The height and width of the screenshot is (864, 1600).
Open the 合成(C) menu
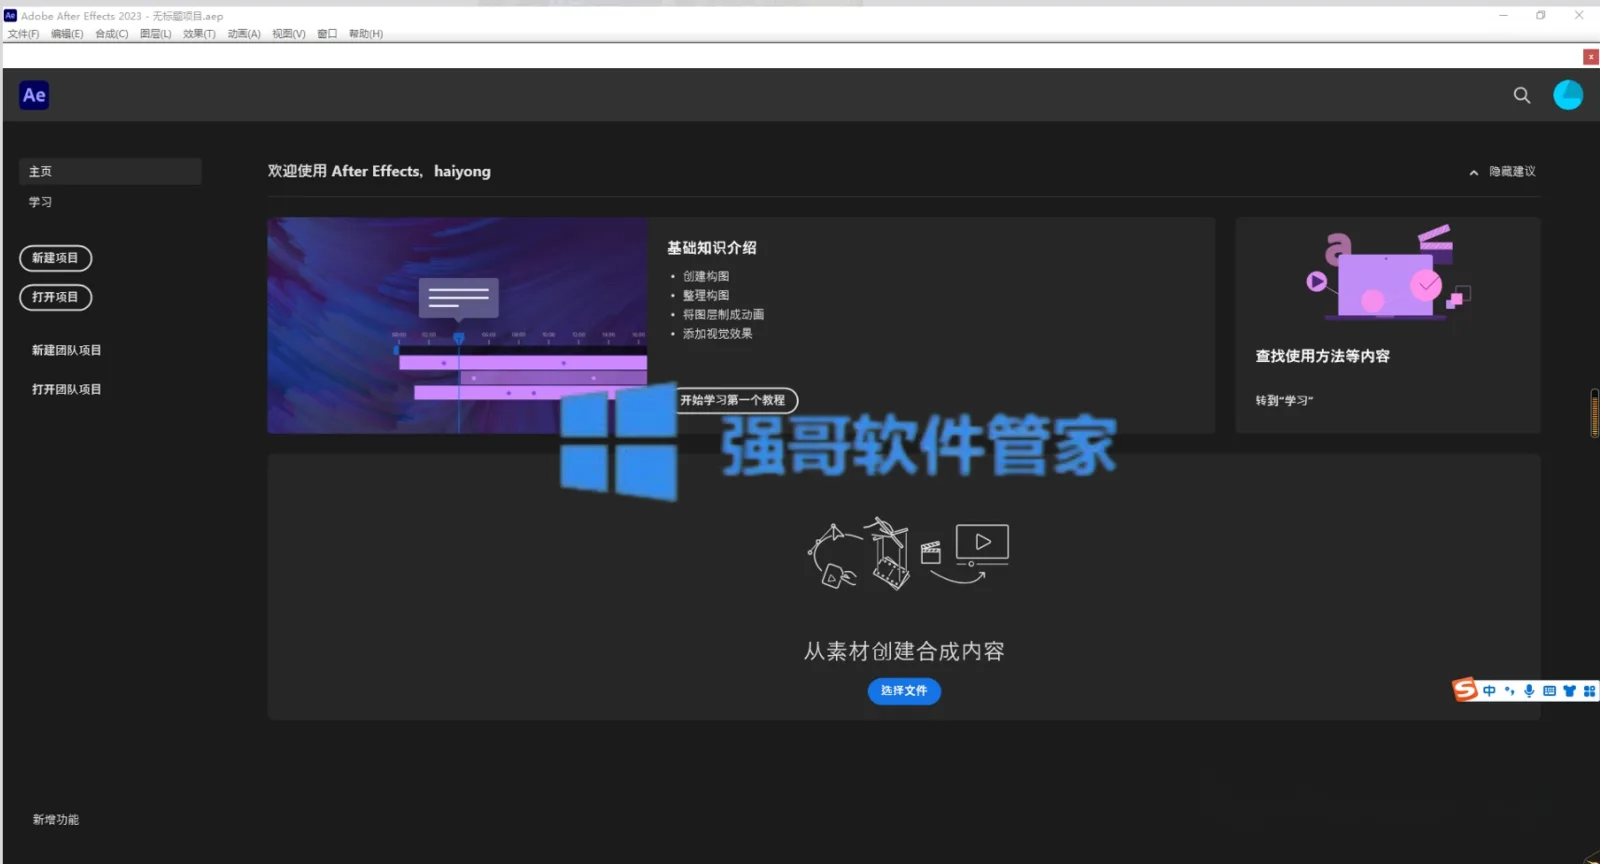tap(111, 34)
